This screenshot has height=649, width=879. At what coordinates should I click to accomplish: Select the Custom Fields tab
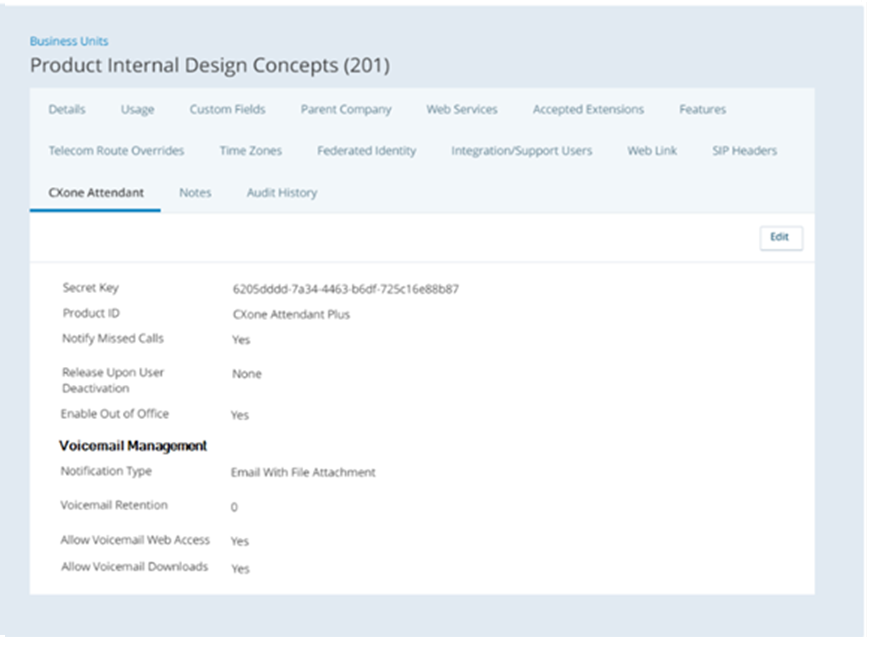tap(227, 109)
